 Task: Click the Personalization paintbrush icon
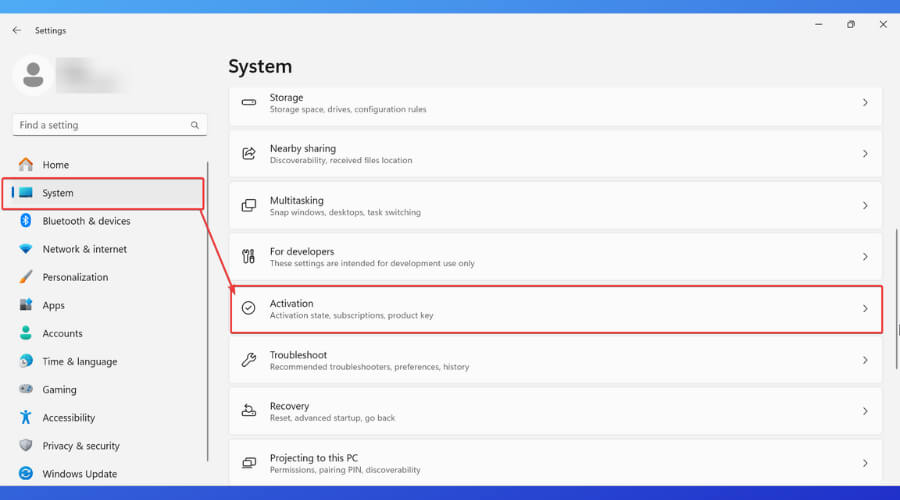coord(26,277)
